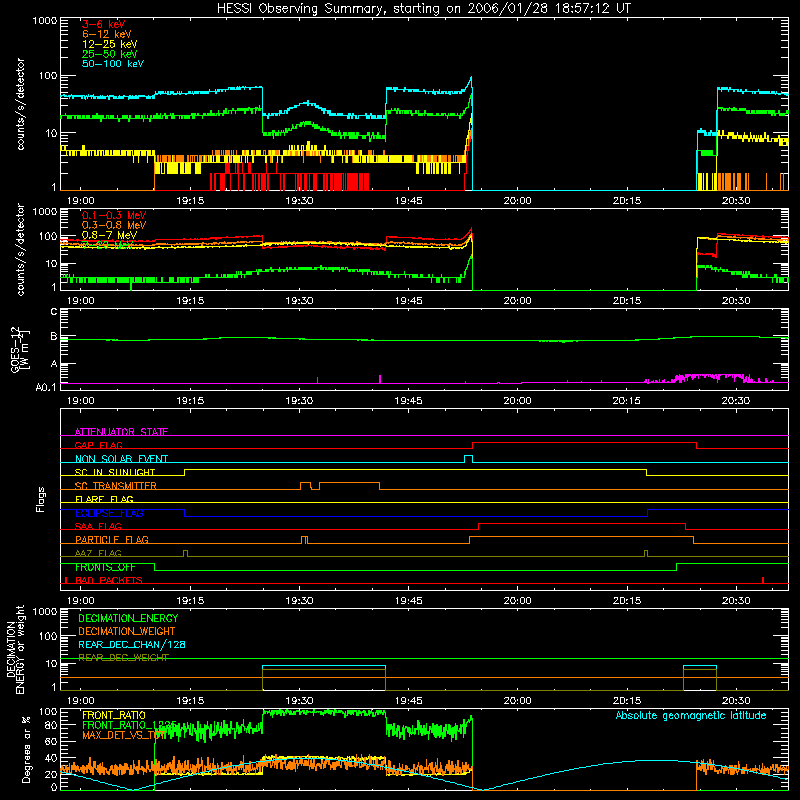Click the FRONT_RATIO legend label
Image resolution: width=800 pixels, height=800 pixels.
coord(114,715)
